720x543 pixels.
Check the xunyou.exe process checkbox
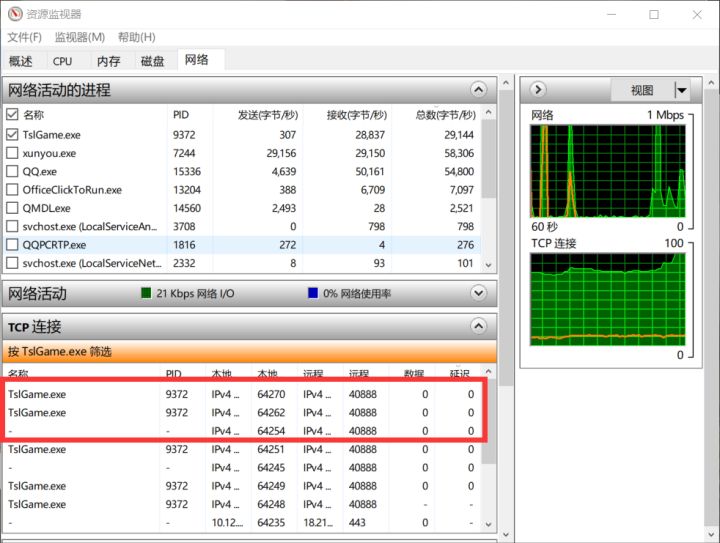pyautogui.click(x=12, y=153)
